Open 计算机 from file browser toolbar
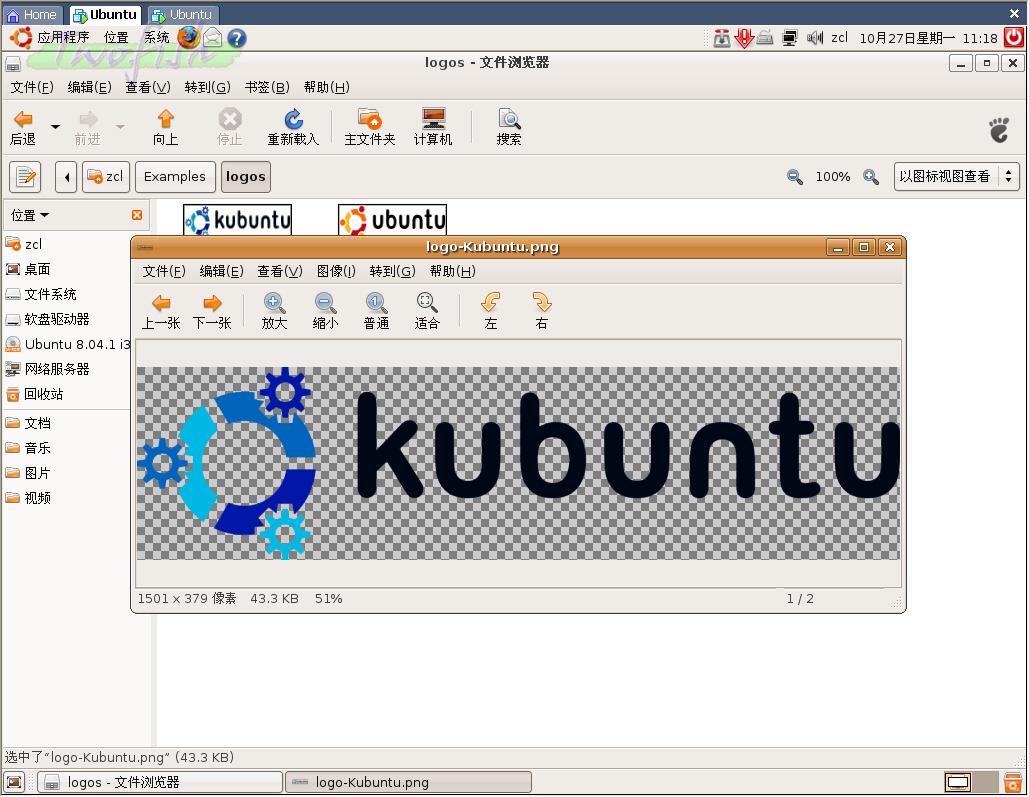 click(x=433, y=127)
